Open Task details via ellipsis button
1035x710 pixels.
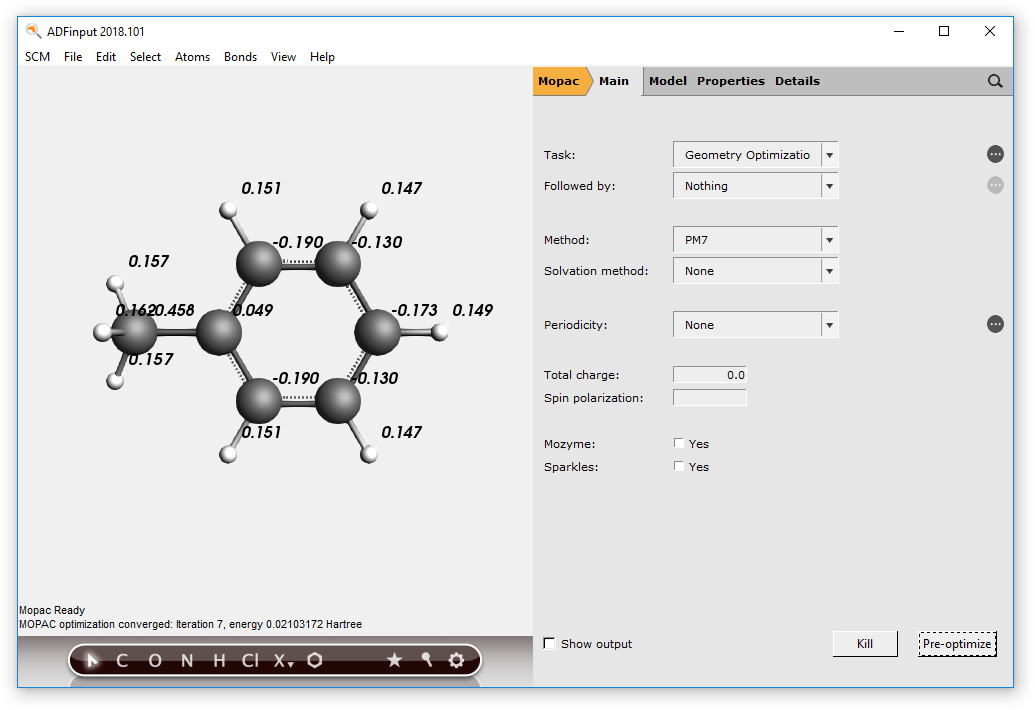pyautogui.click(x=995, y=154)
